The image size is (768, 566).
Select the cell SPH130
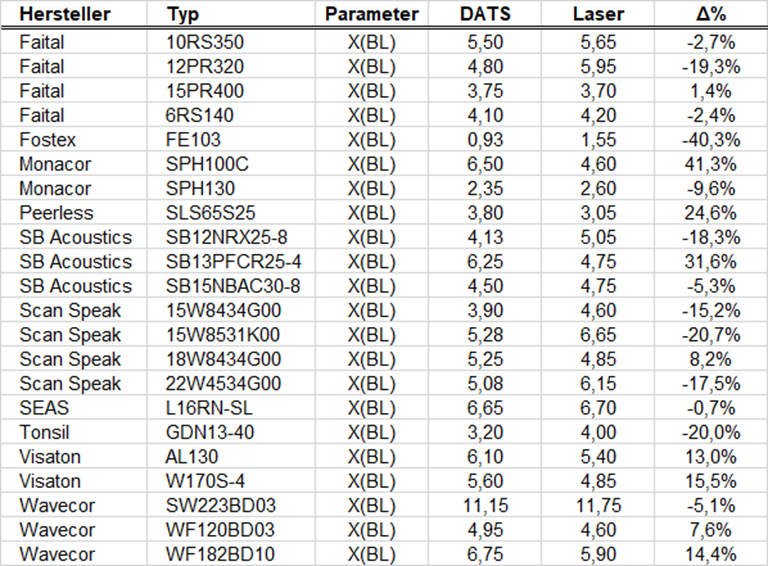coord(200,189)
